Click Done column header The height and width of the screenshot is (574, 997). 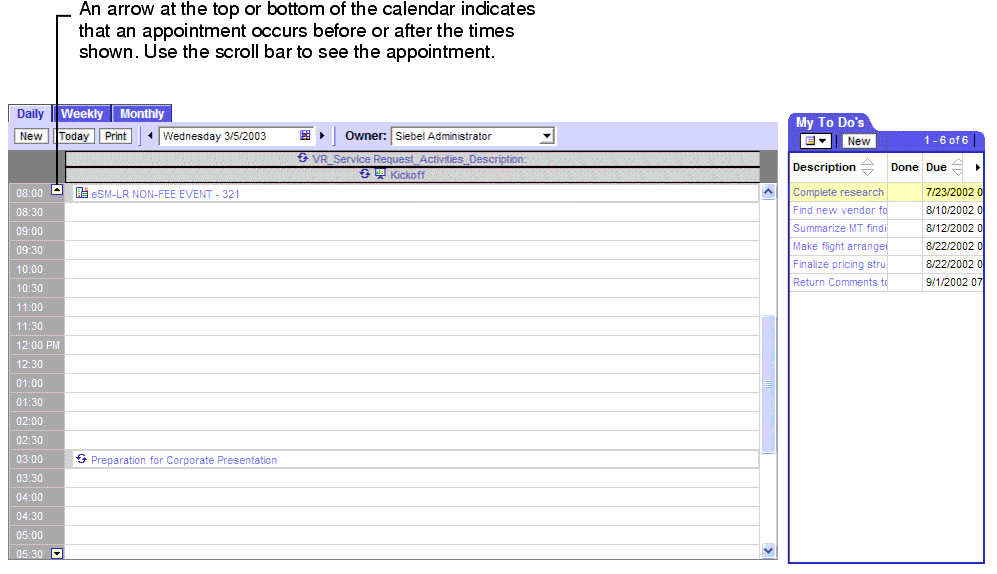pyautogui.click(x=904, y=167)
